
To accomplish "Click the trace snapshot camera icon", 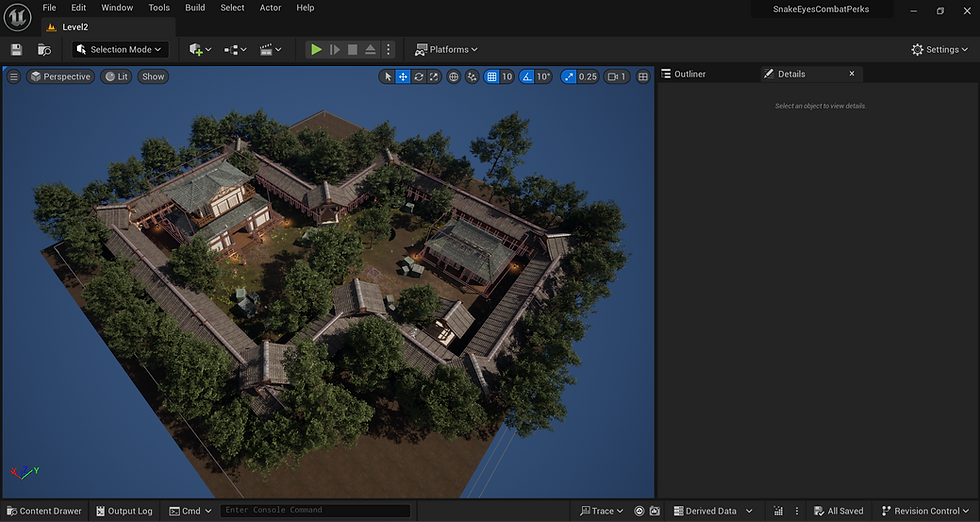I will click(654, 511).
